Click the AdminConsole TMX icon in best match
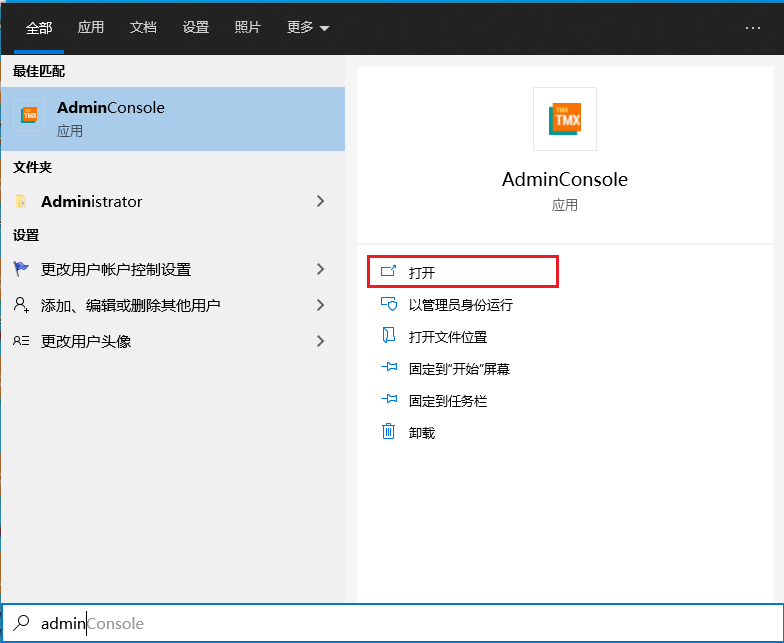The width and height of the screenshot is (784, 643). click(30, 116)
